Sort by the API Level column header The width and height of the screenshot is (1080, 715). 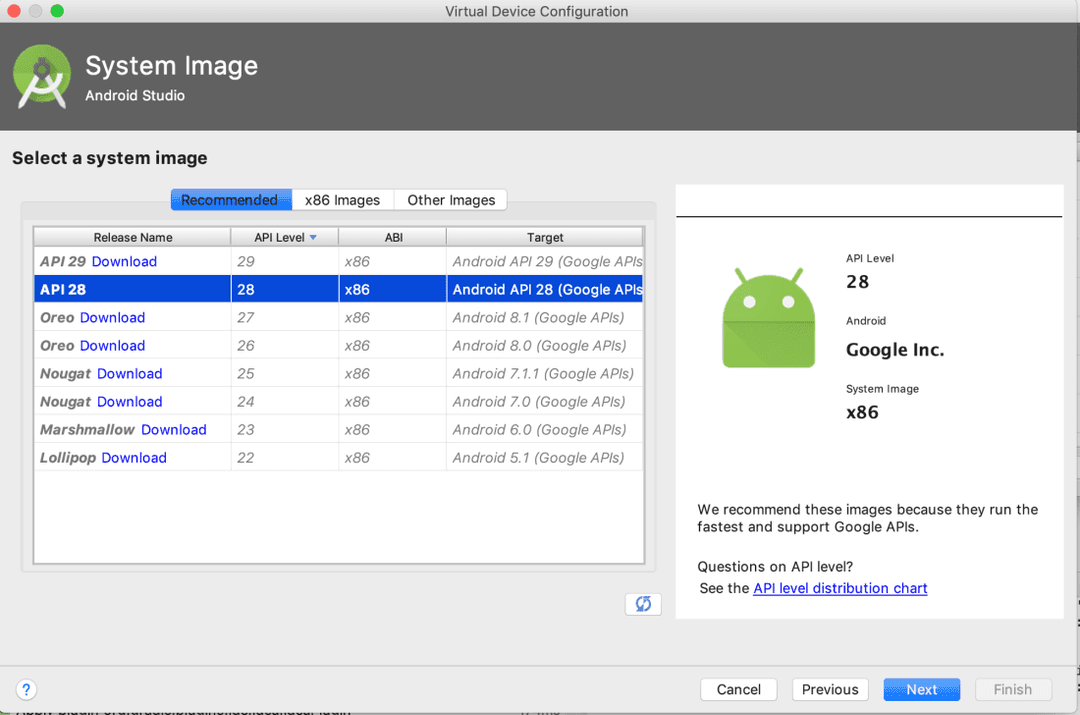284,237
